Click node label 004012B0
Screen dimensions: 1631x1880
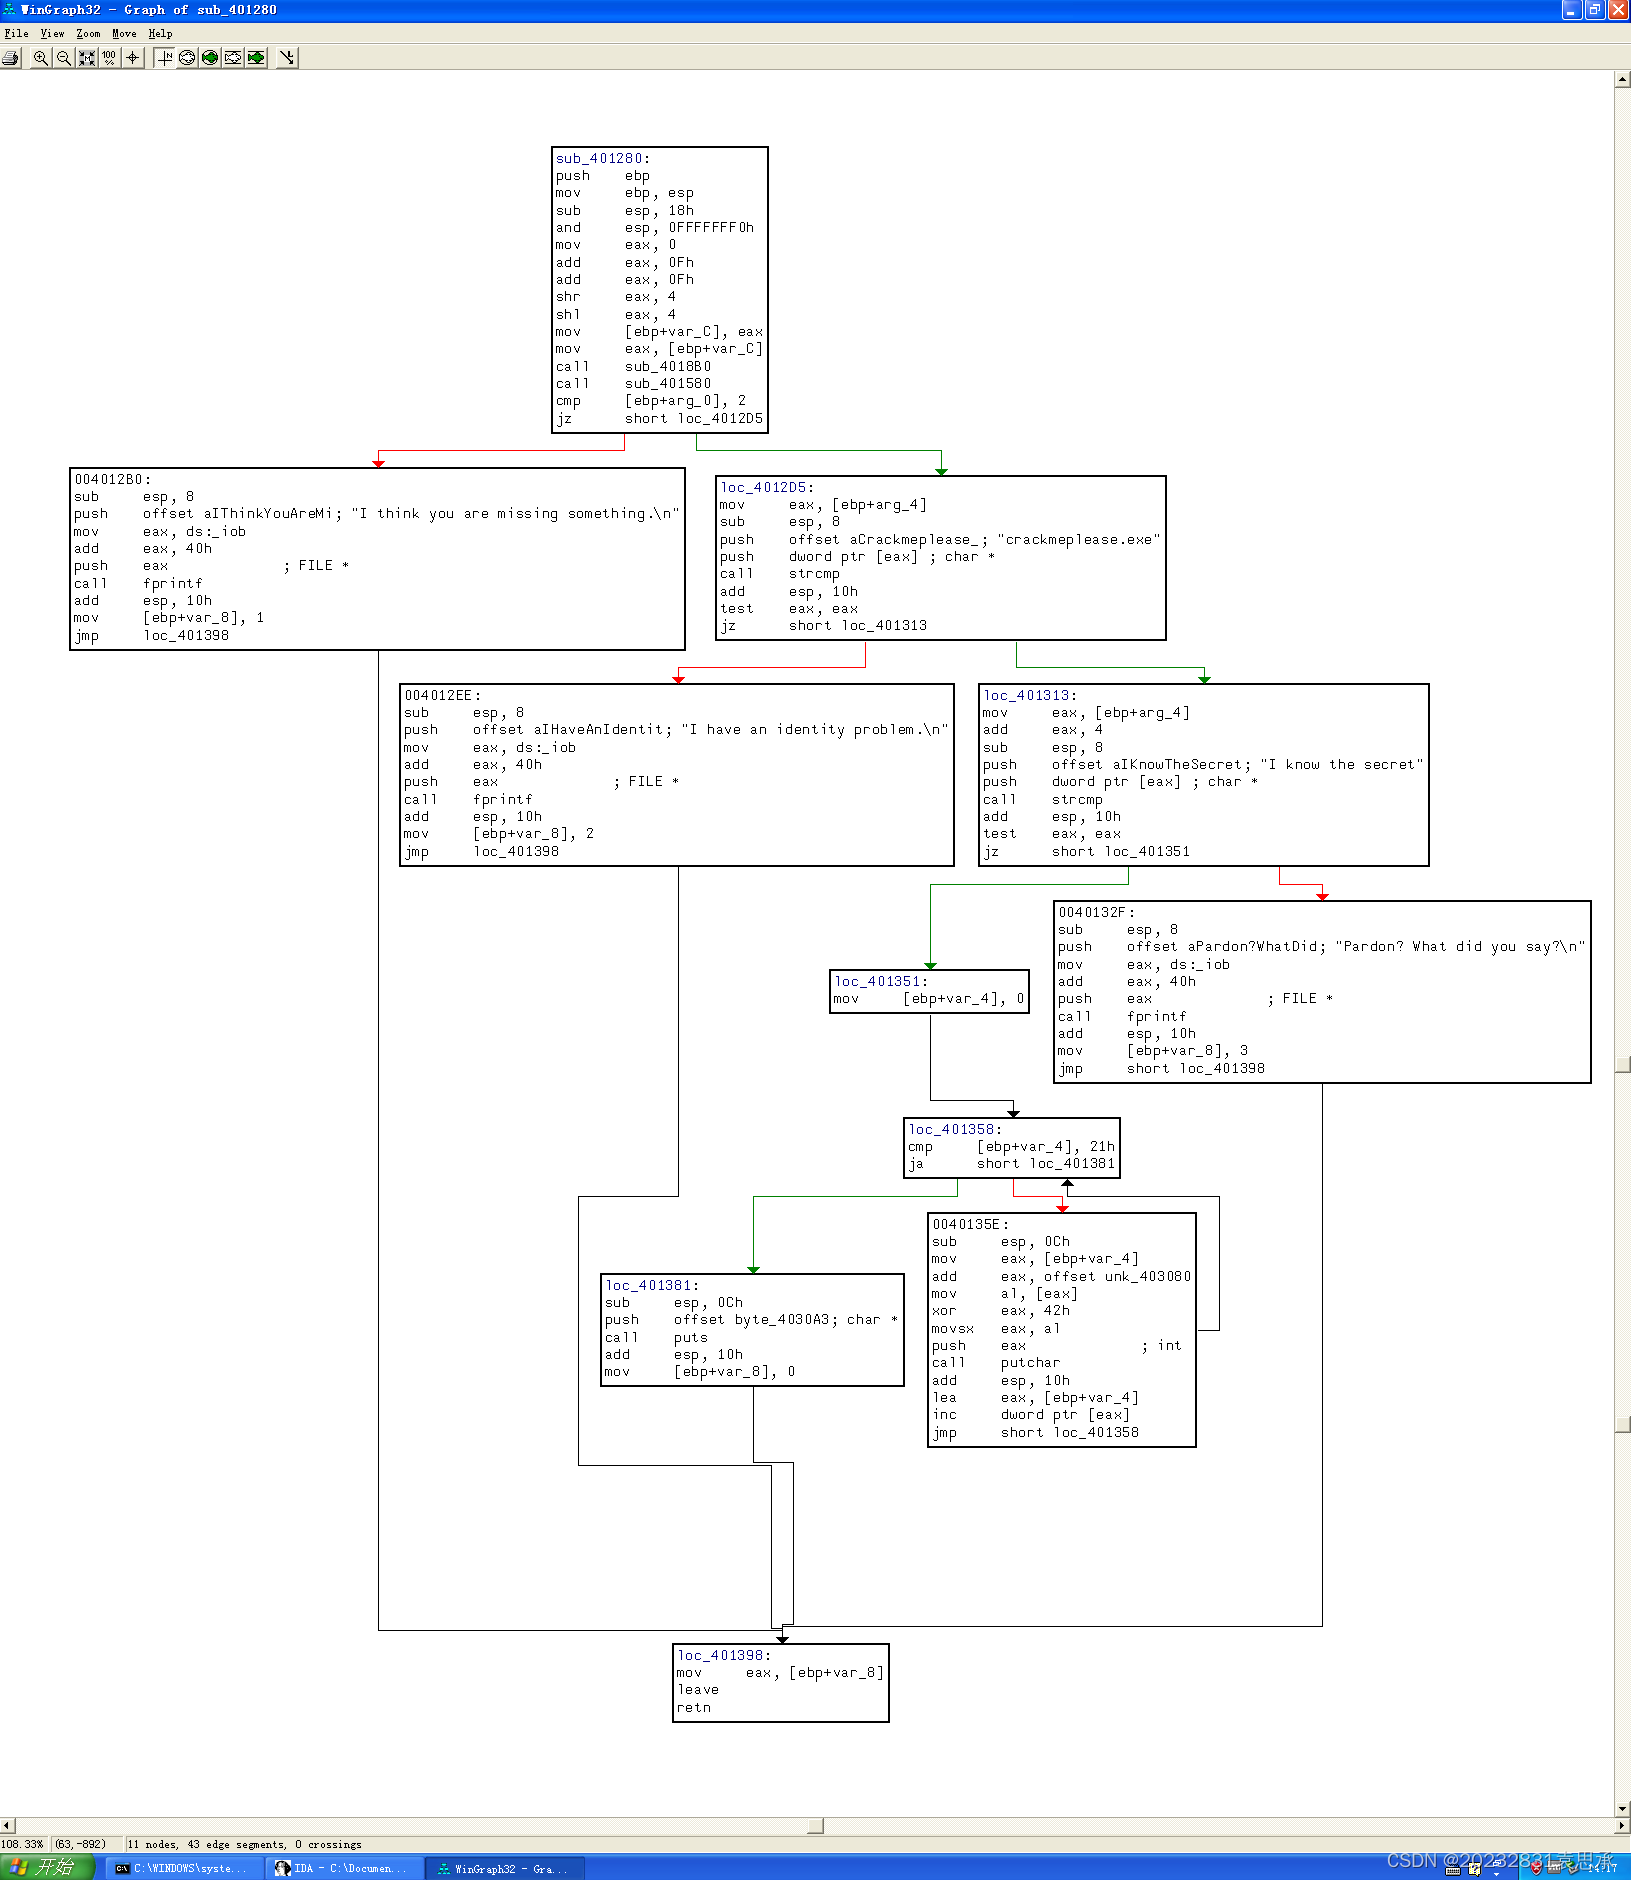(x=112, y=479)
